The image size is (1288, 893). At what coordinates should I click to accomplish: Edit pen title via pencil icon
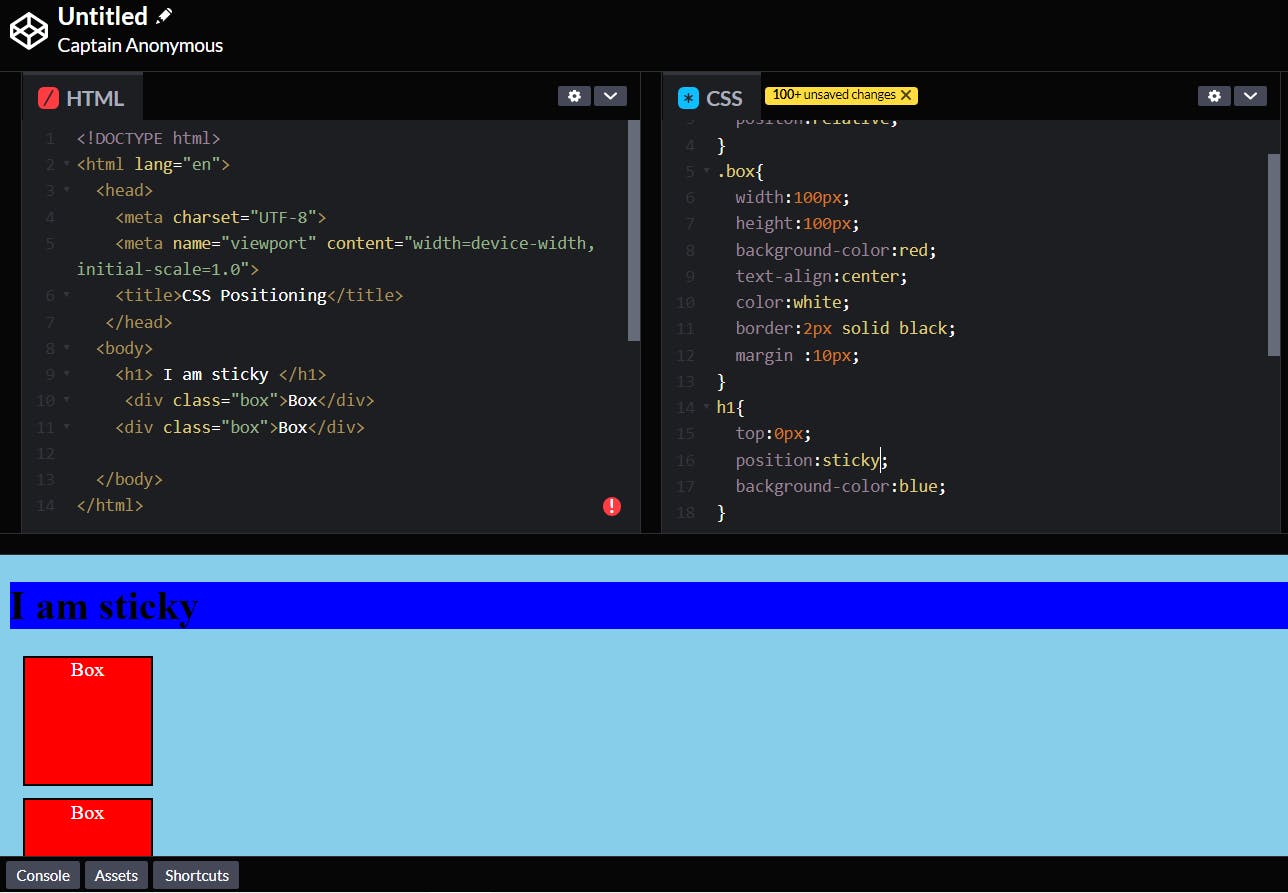[x=164, y=16]
